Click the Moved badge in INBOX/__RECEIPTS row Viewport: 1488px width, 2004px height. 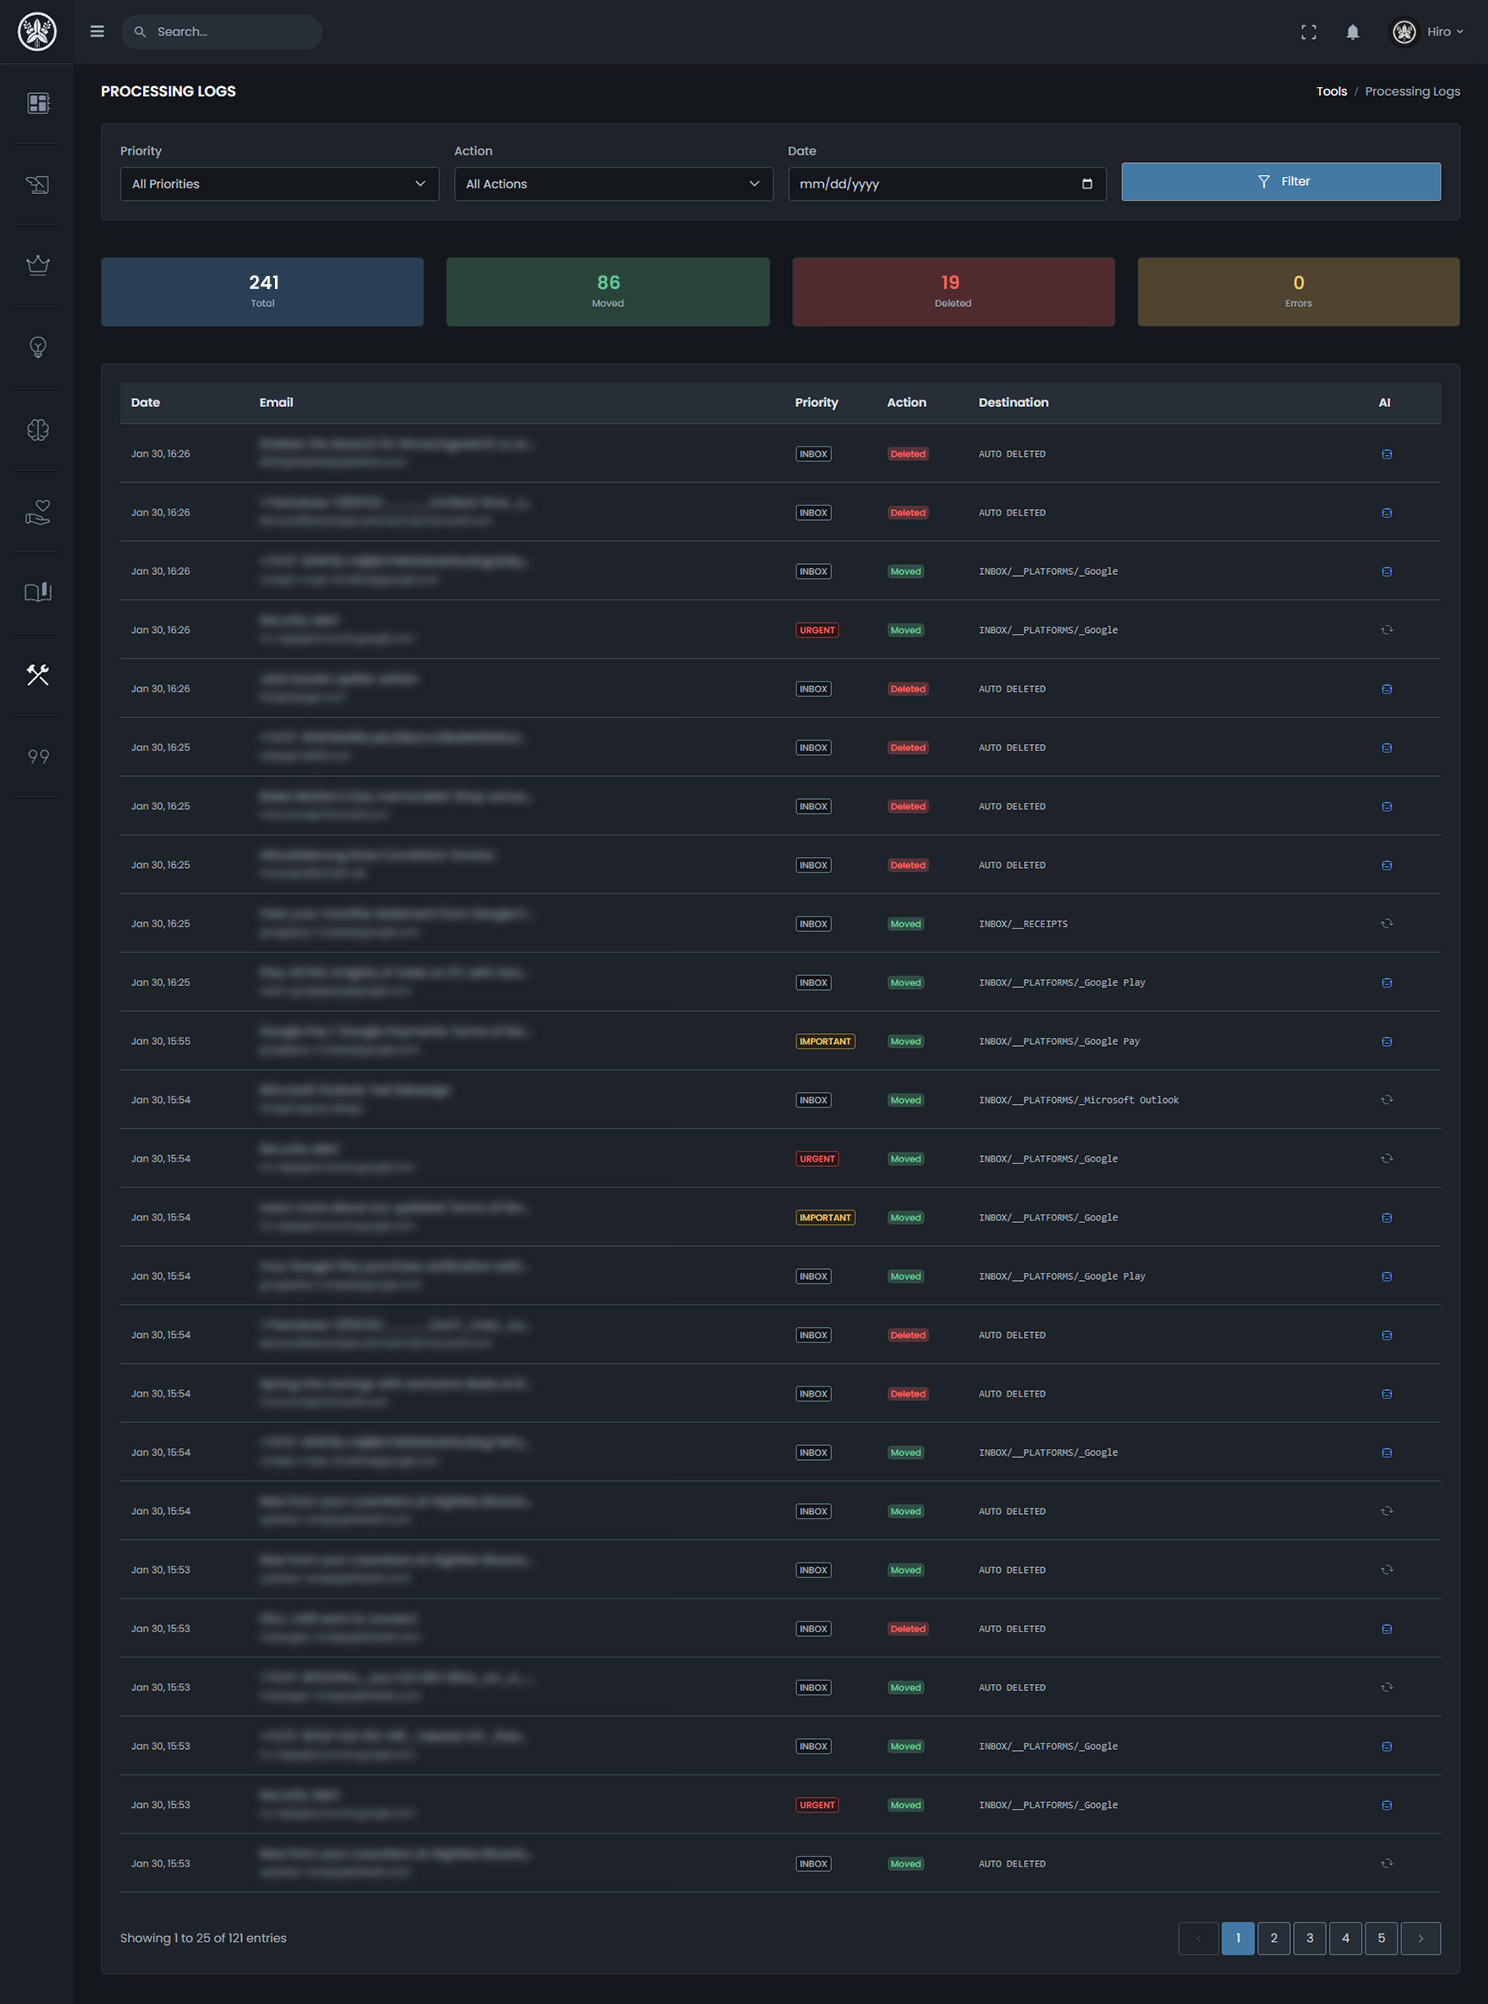pyautogui.click(x=905, y=924)
